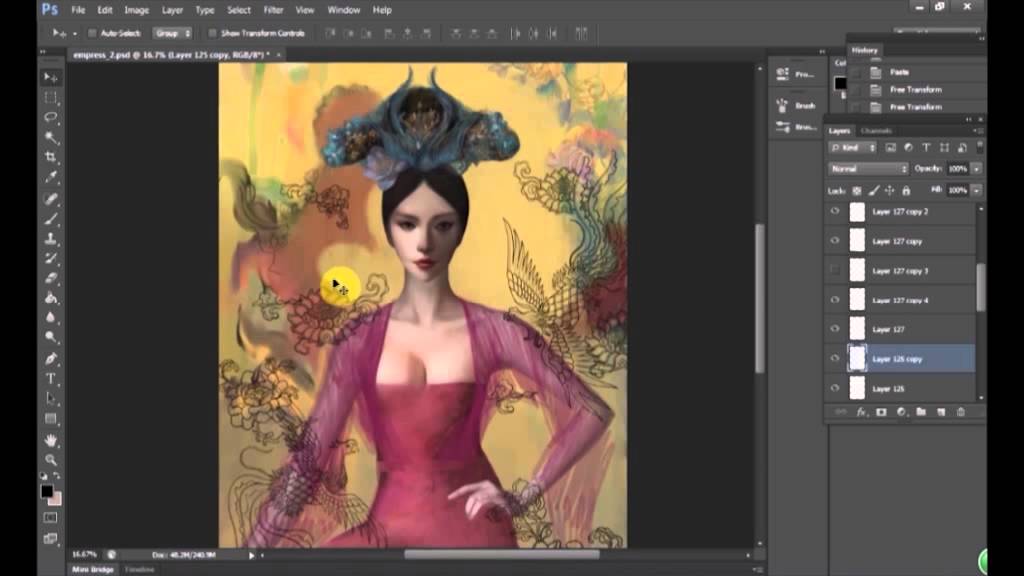Screen dimensions: 1024x576
Task: Select the Blur tool
Action: 51,317
